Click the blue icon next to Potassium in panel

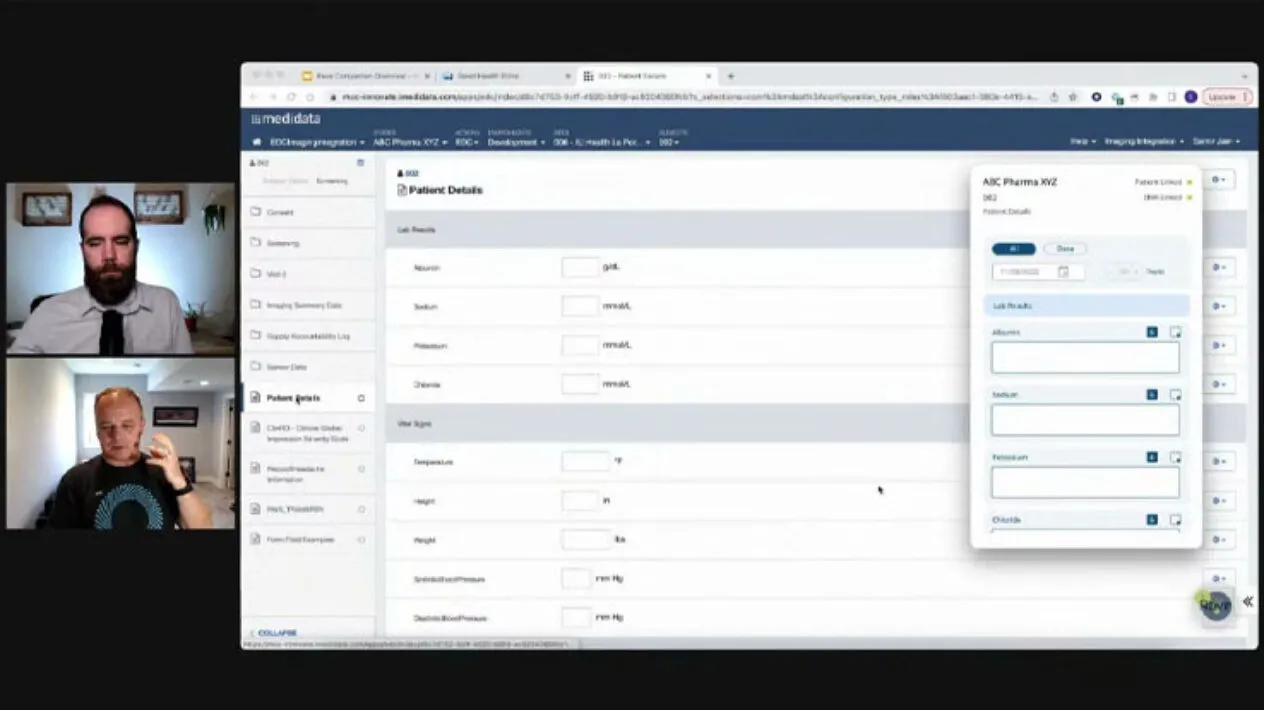coord(1152,457)
